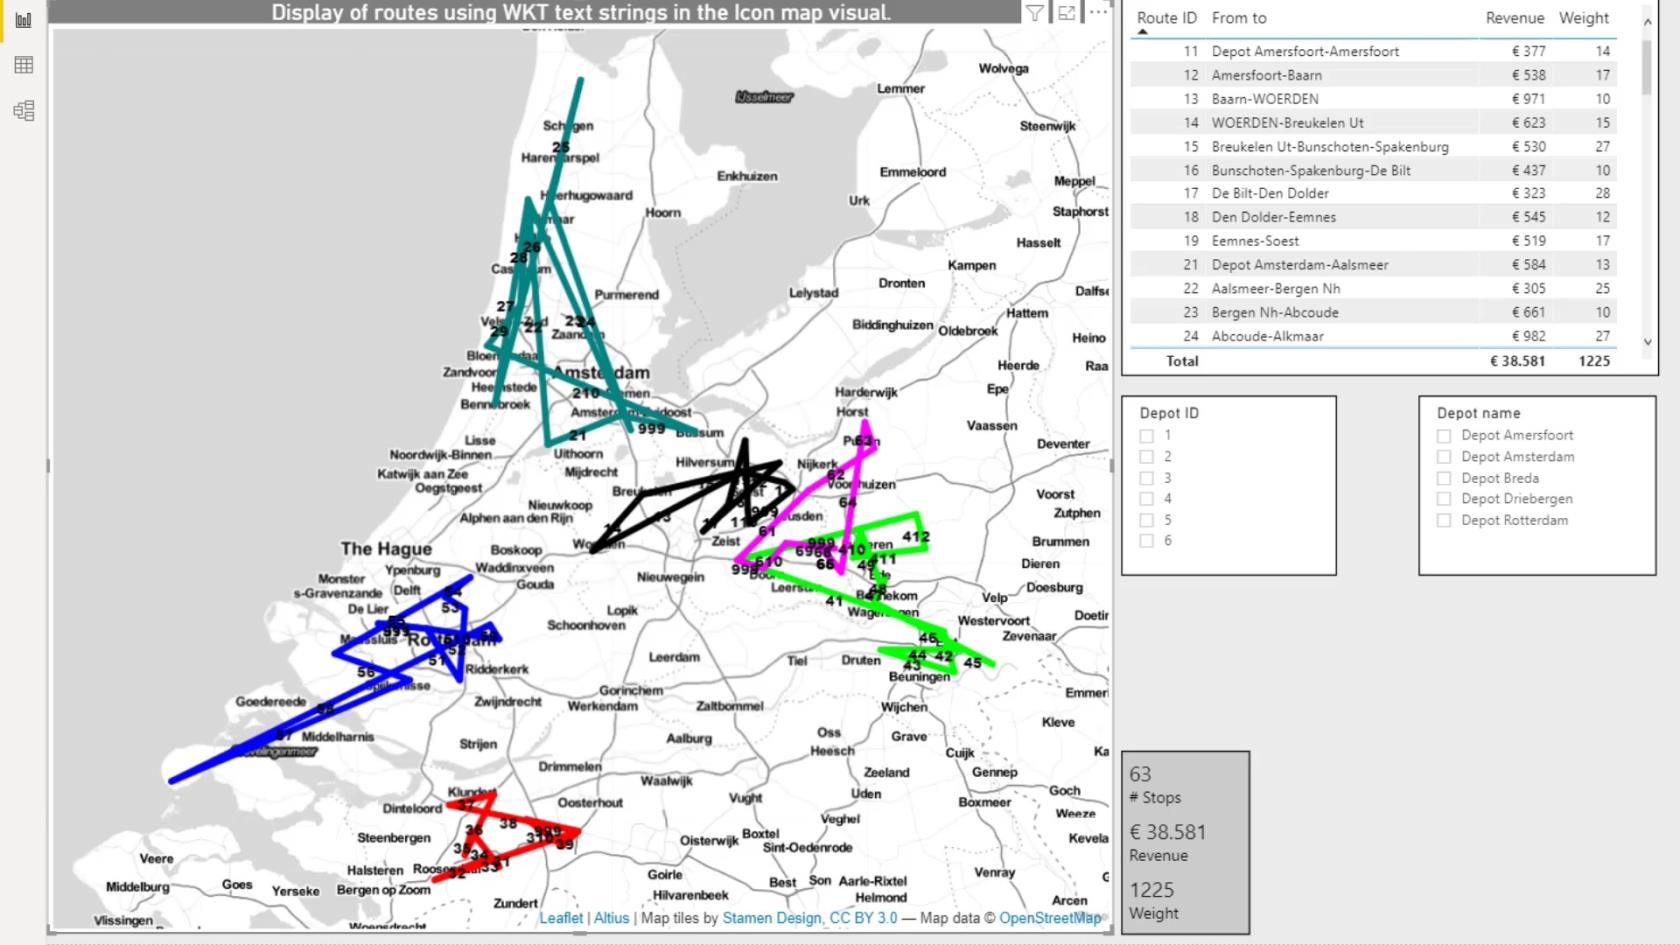Image resolution: width=1680 pixels, height=945 pixels.
Task: Select the De Bilt-Den Dolder row
Action: (1373, 193)
